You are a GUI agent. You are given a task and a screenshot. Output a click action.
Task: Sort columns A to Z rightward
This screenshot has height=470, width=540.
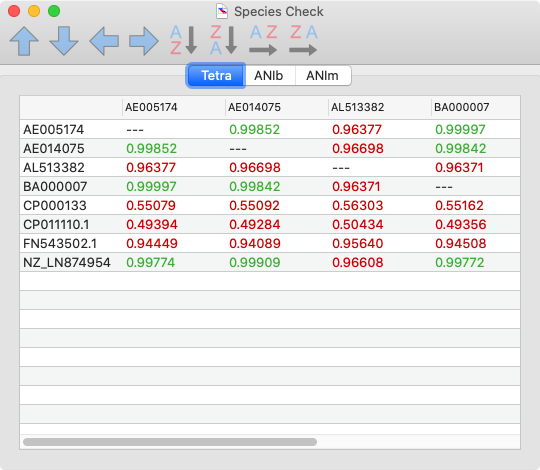click(x=264, y=40)
